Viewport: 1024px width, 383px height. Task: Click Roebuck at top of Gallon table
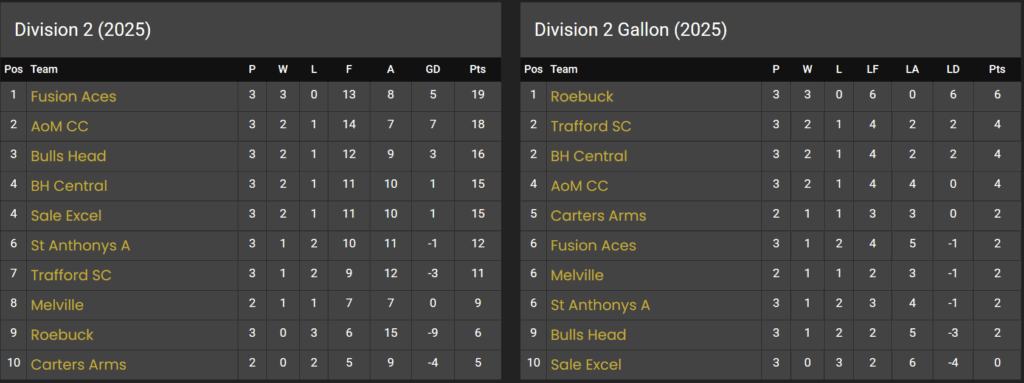point(582,97)
